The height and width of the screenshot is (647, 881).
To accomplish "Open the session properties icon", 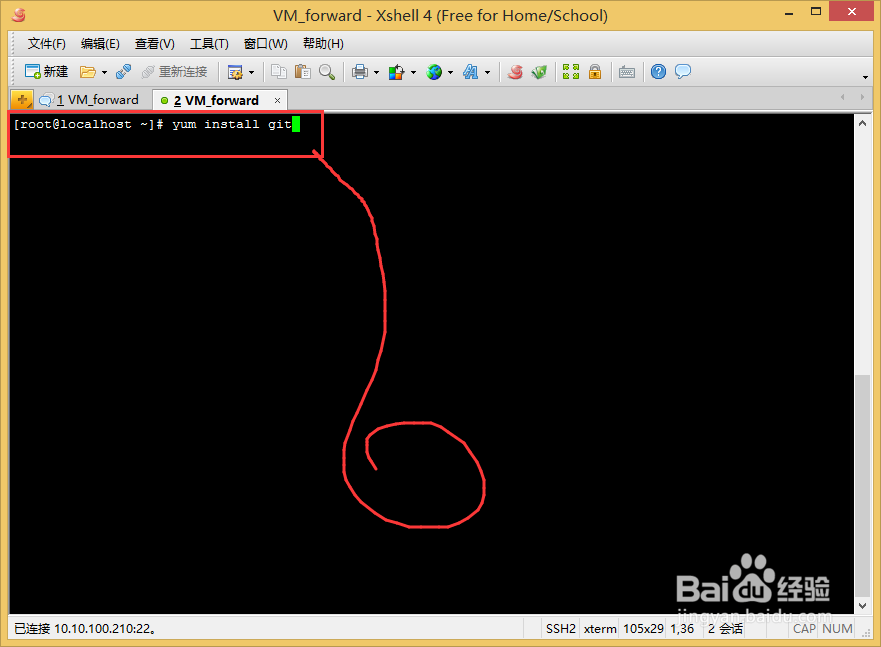I will (235, 72).
